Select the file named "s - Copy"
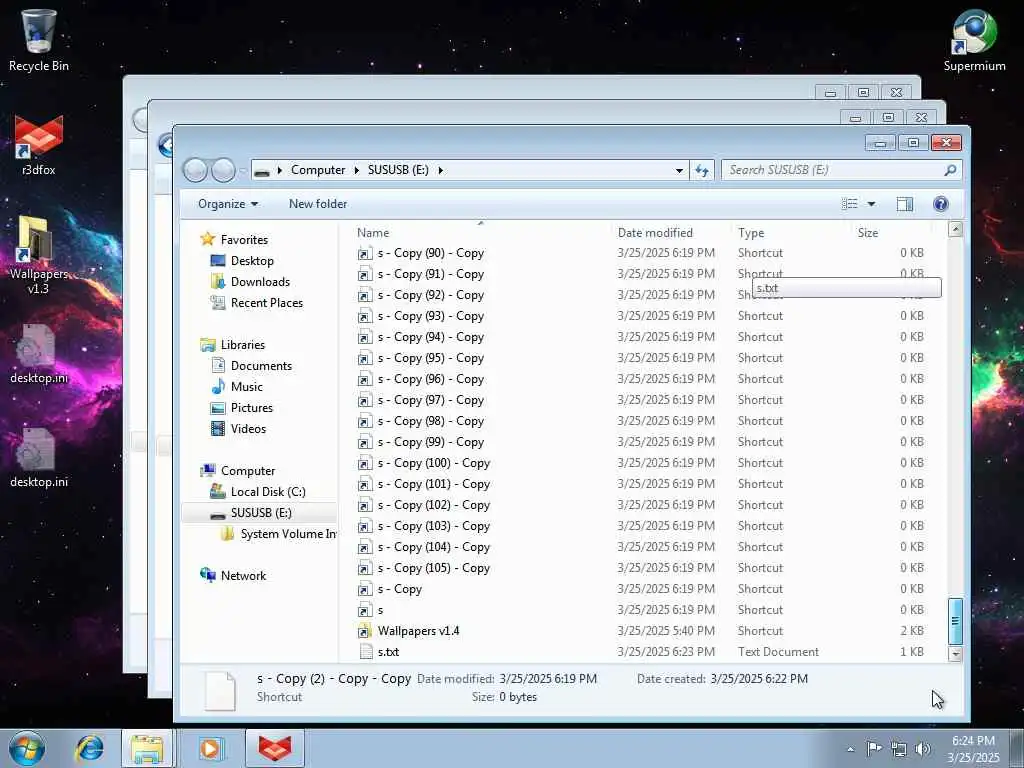 (x=400, y=589)
